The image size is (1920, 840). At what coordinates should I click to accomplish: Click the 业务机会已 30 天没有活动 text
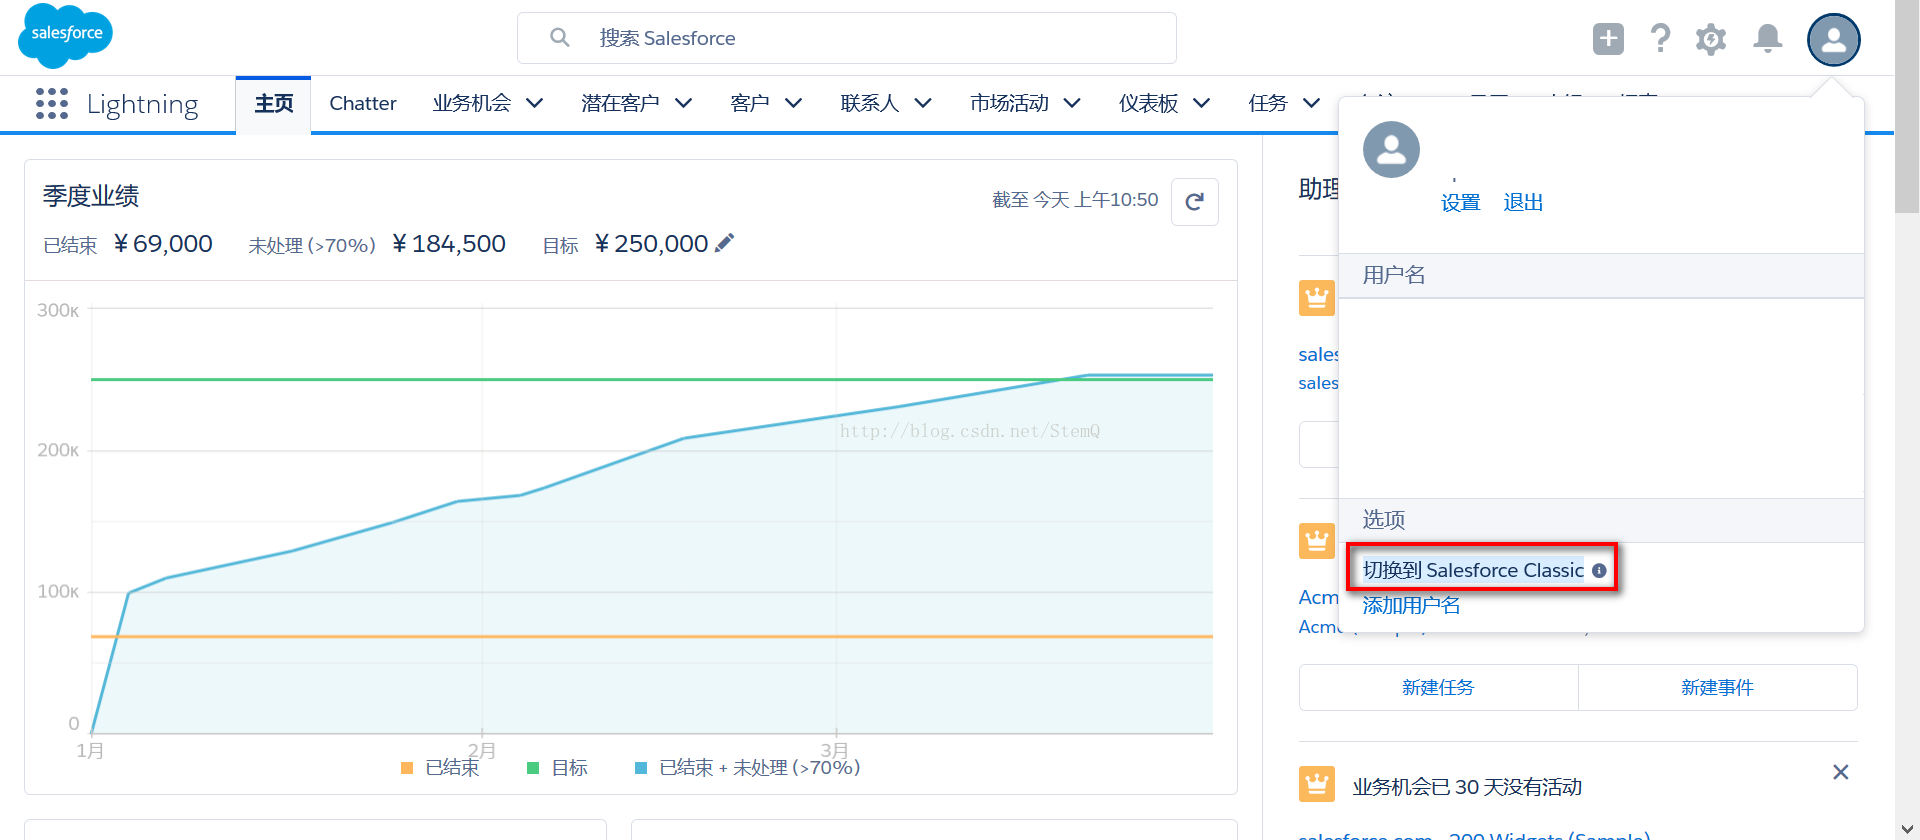click(1467, 787)
